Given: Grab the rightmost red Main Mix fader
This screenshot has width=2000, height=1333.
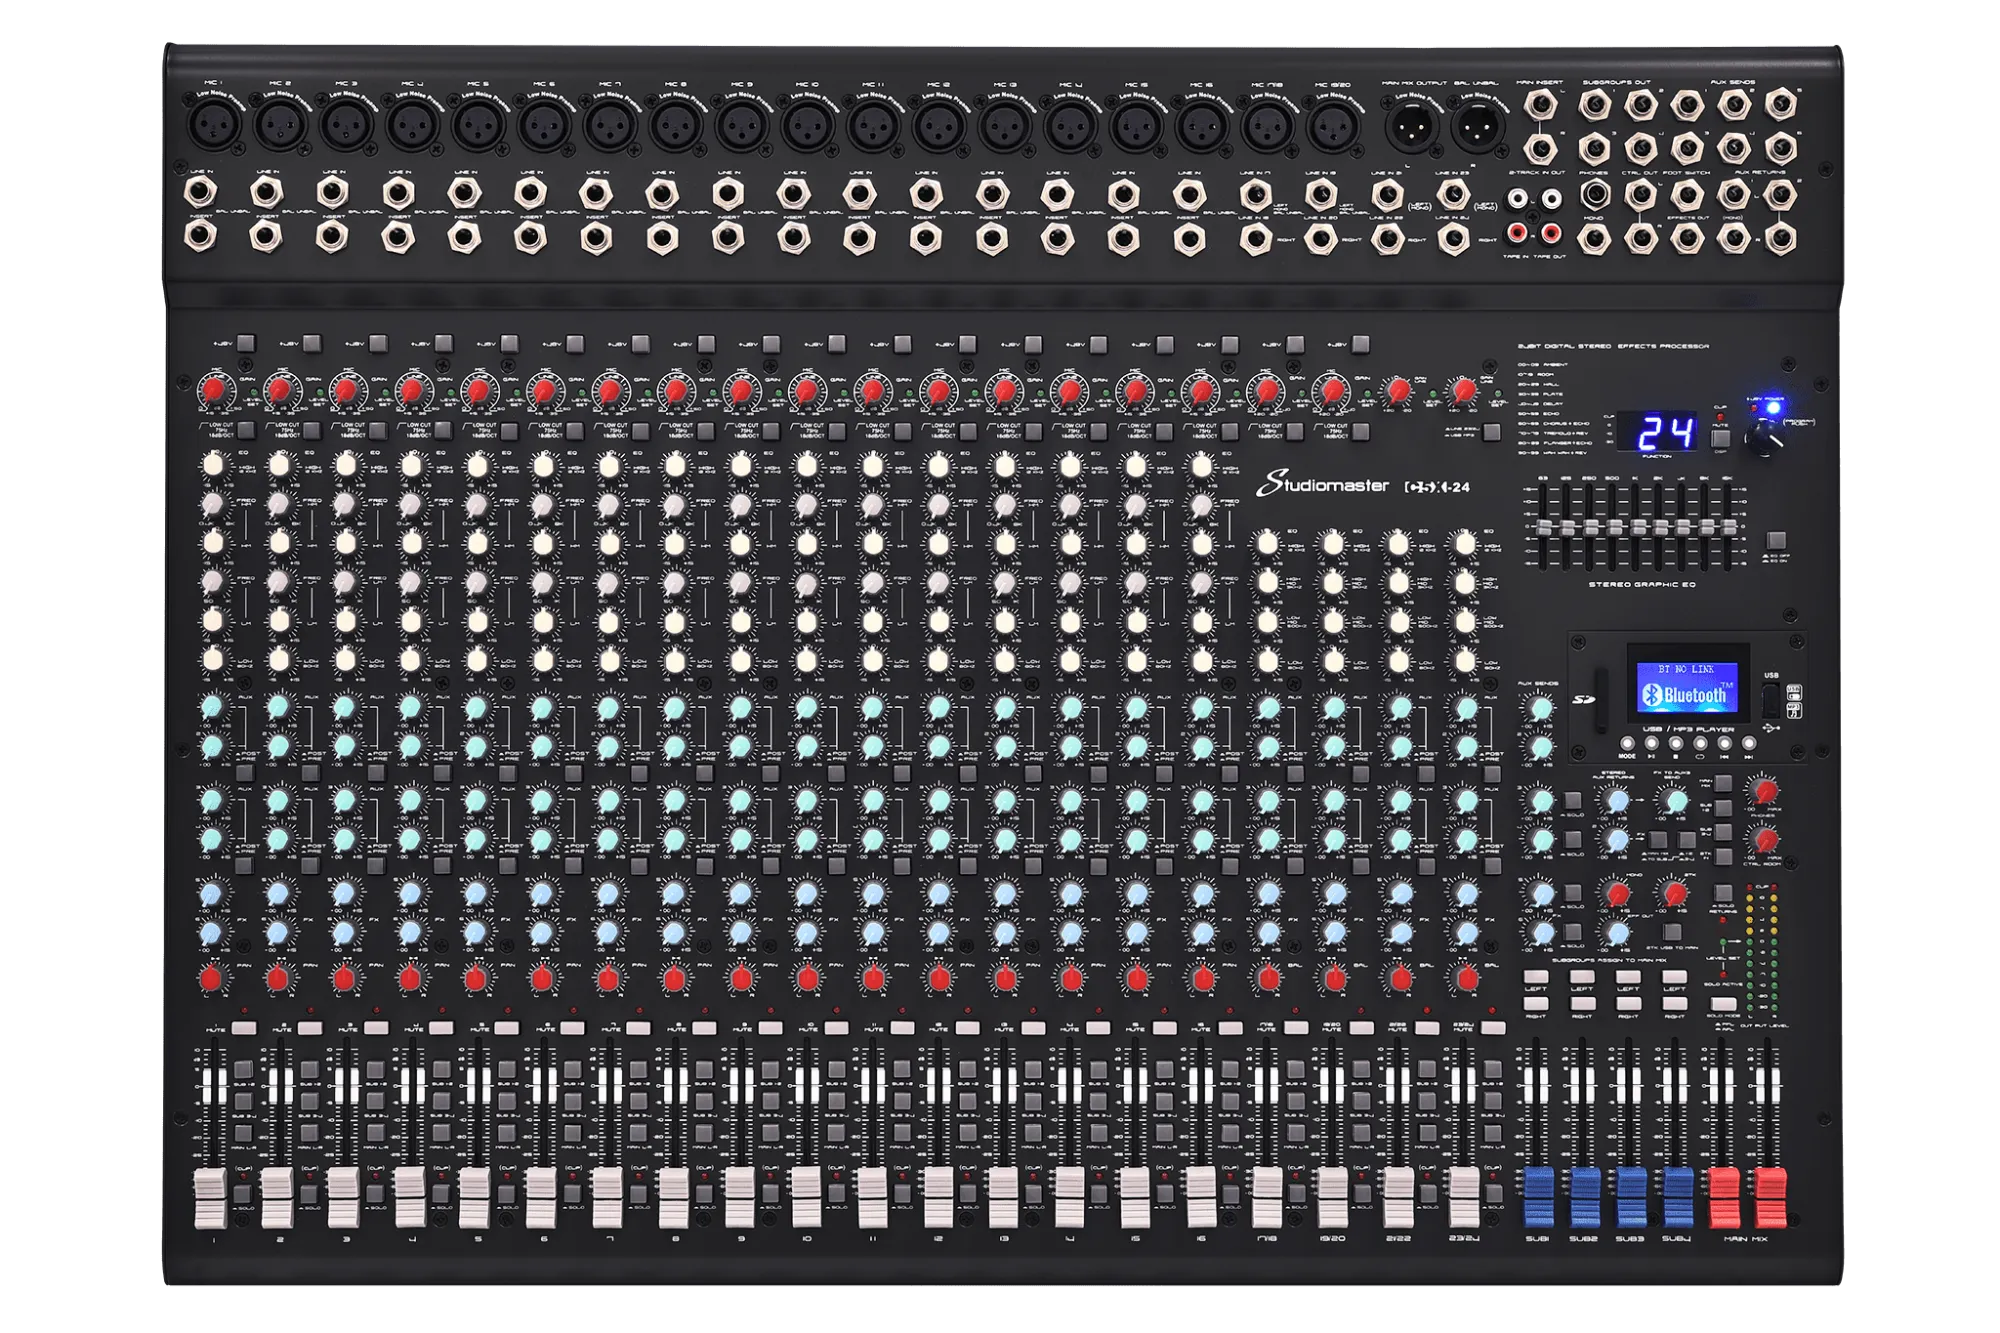Looking at the screenshot, I should [x=1768, y=1197].
